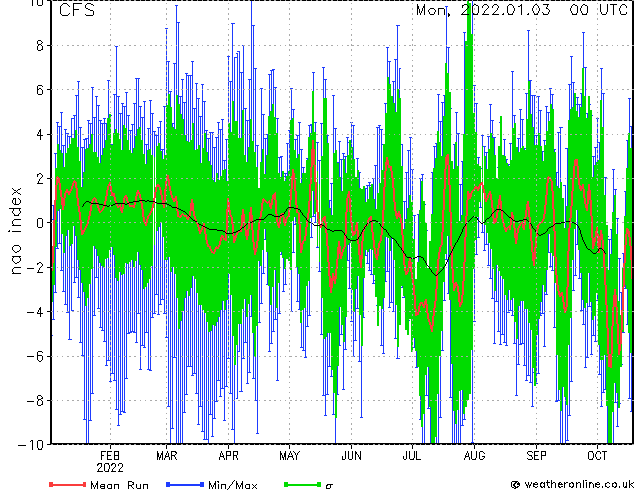The width and height of the screenshot is (634, 490).
Task: Click the green sigma legend swatch
Action: (x=303, y=484)
